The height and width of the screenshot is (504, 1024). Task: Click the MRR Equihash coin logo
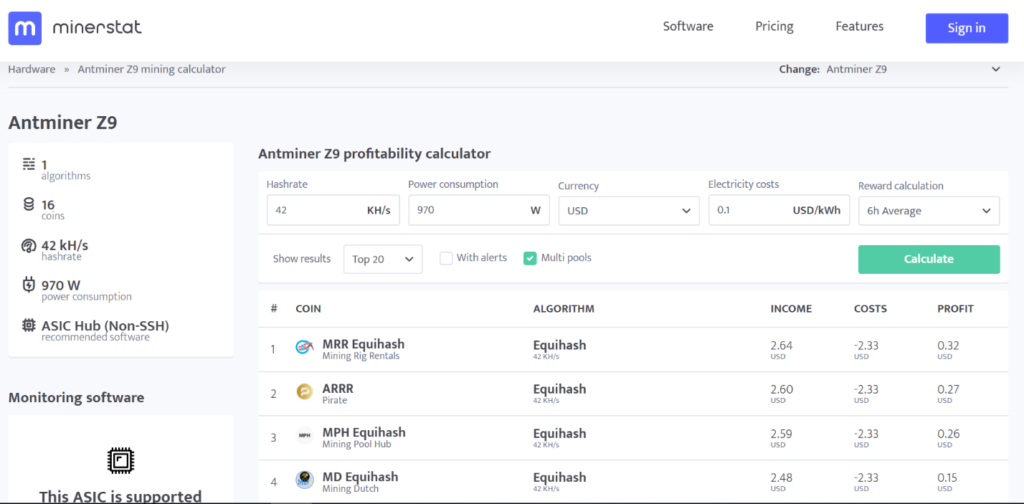304,349
